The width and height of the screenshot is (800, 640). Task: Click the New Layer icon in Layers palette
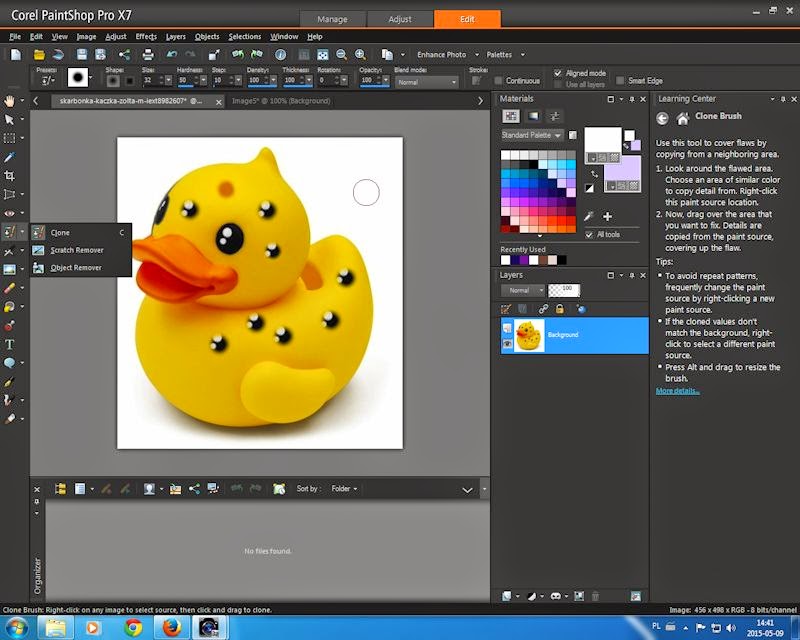(507, 309)
